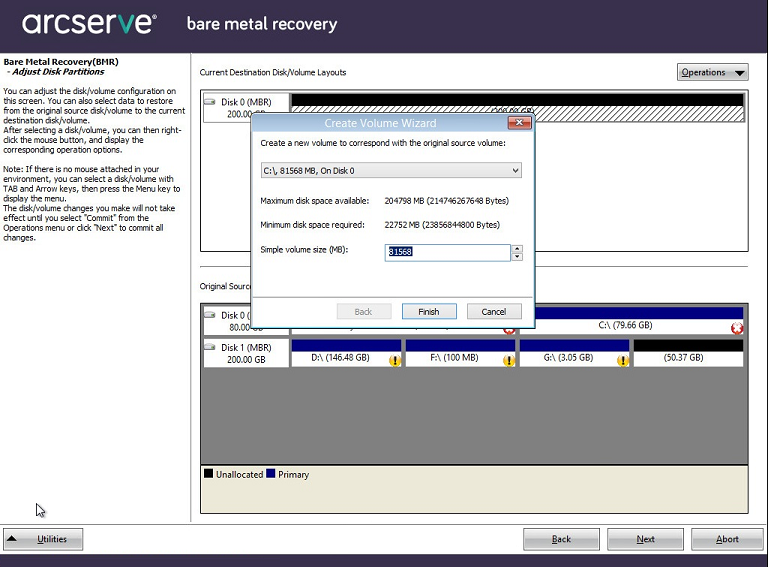Select the G:\ (3.05 GB) volume

click(574, 353)
